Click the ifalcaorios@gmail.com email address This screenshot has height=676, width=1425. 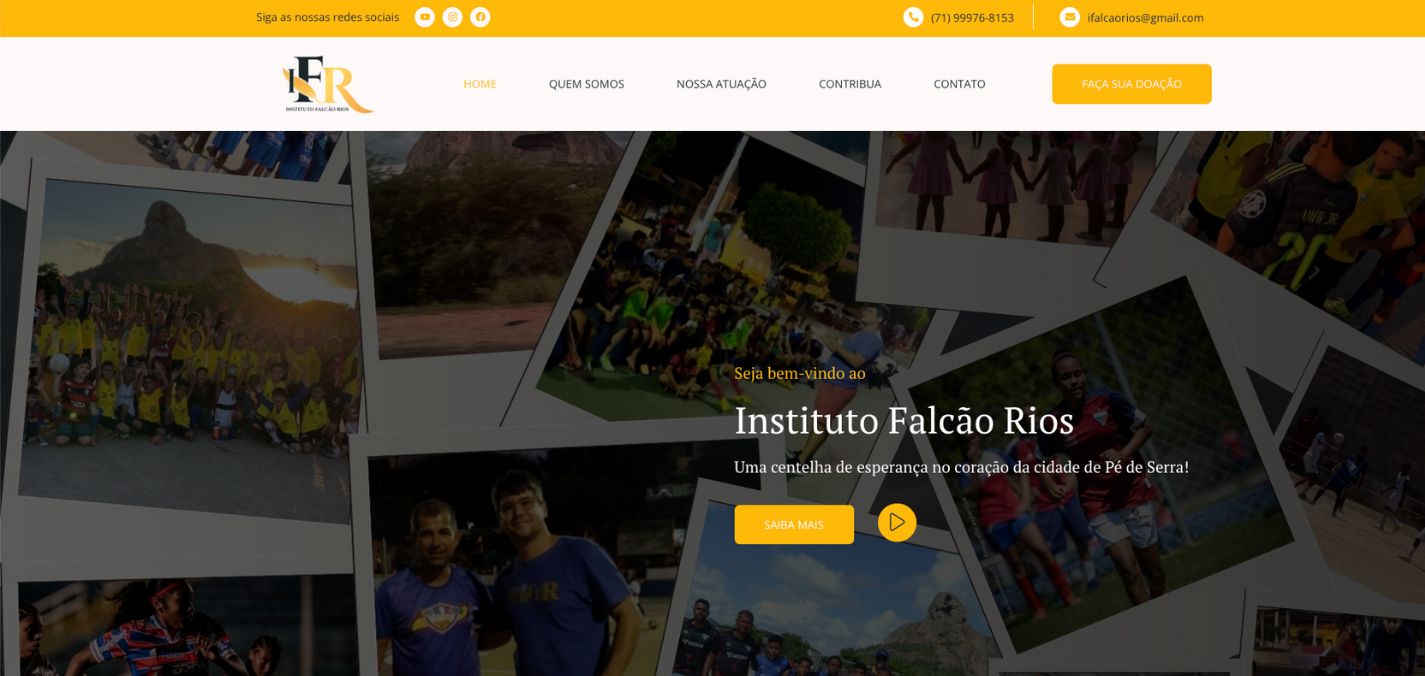[1145, 17]
